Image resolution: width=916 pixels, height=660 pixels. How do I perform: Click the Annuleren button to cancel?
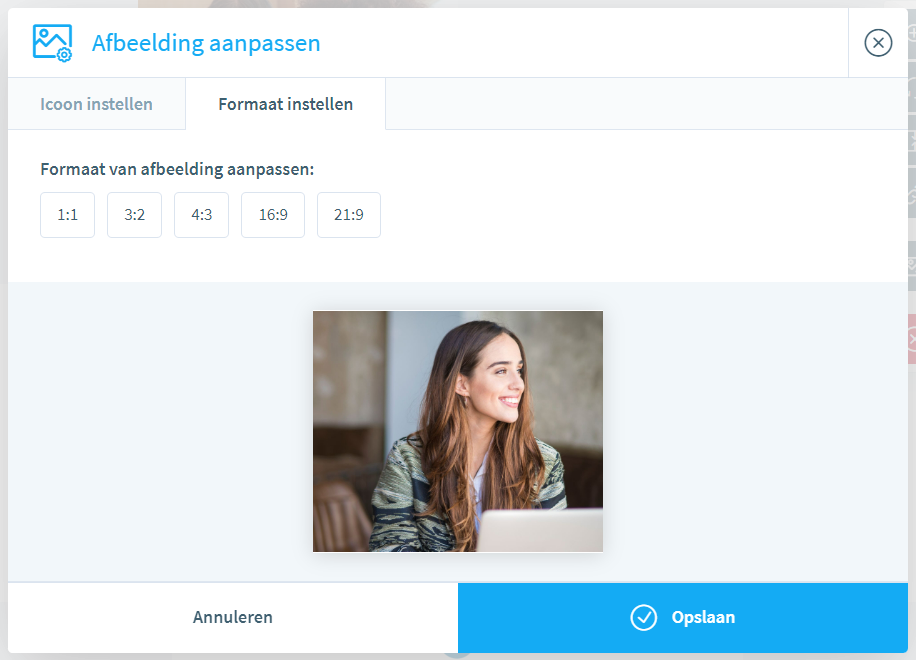232,617
